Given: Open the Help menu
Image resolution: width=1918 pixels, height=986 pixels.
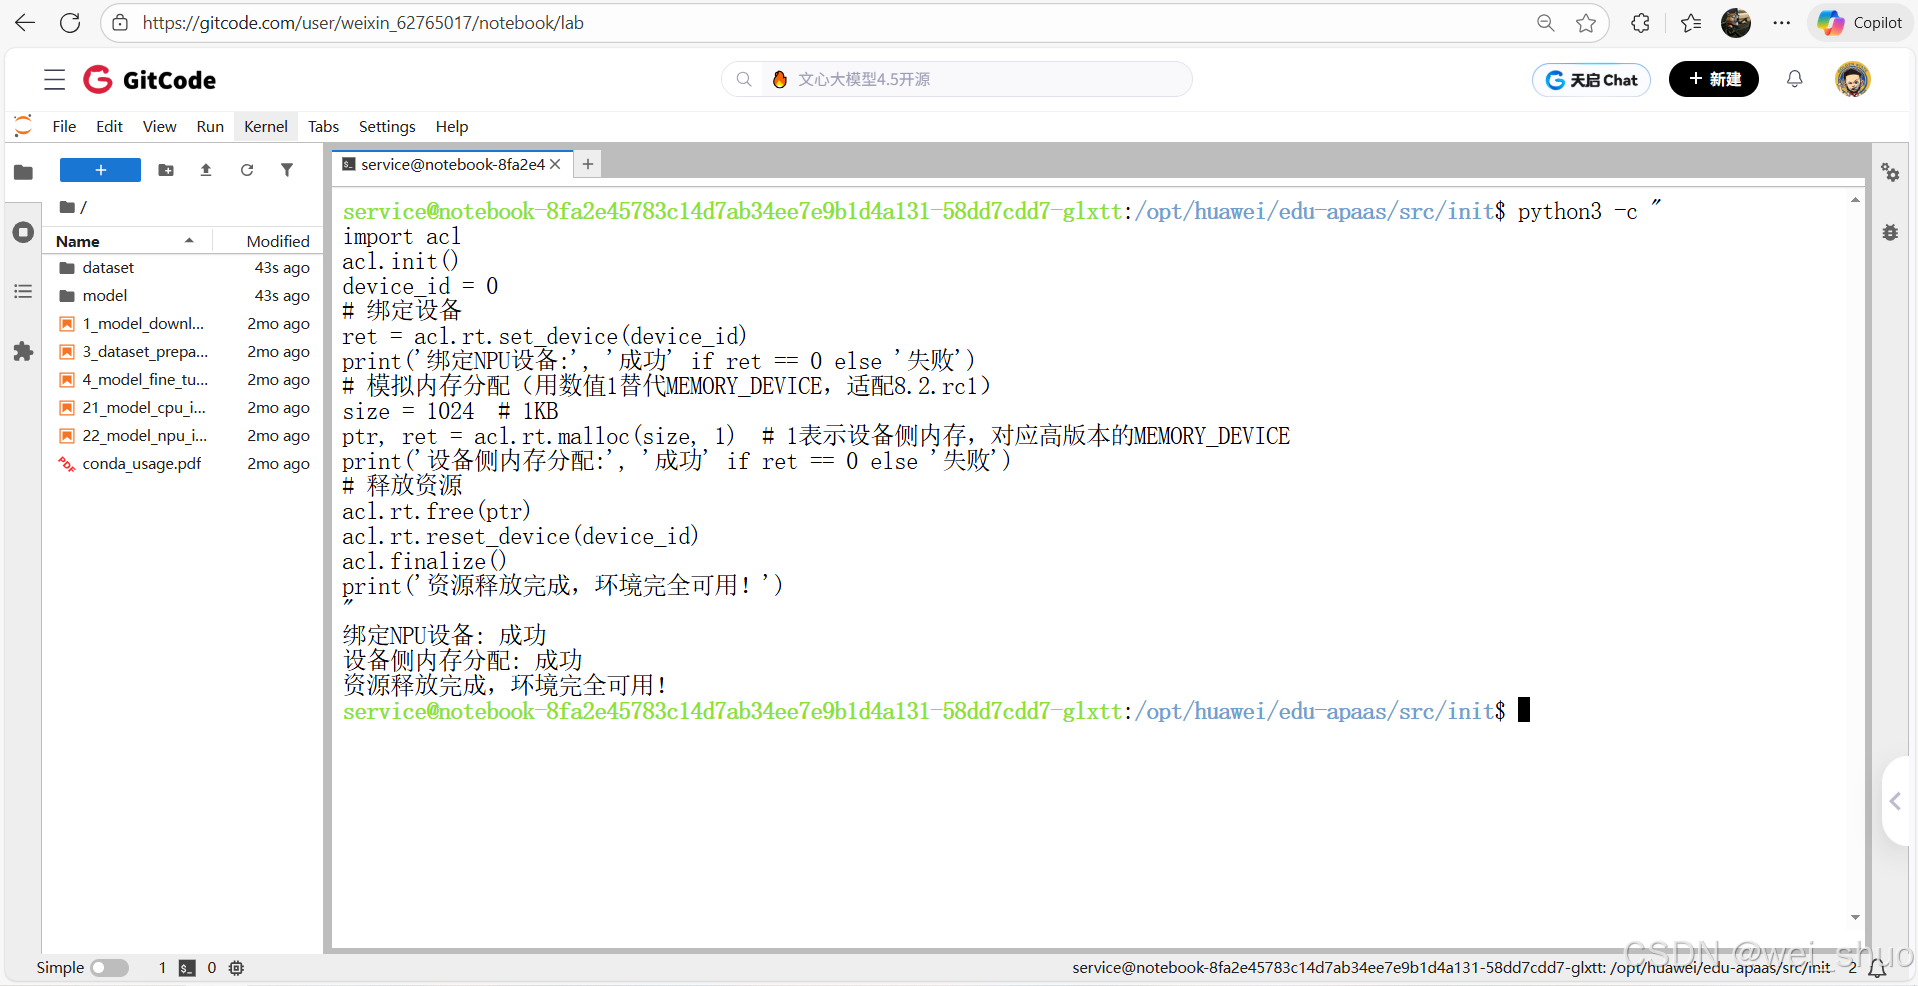Looking at the screenshot, I should [452, 126].
